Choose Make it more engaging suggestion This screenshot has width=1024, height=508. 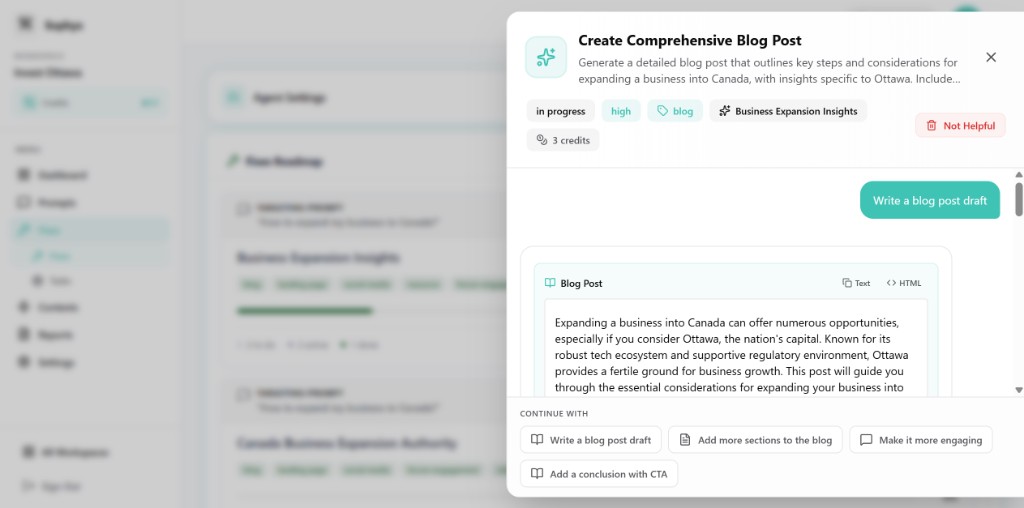coord(921,439)
